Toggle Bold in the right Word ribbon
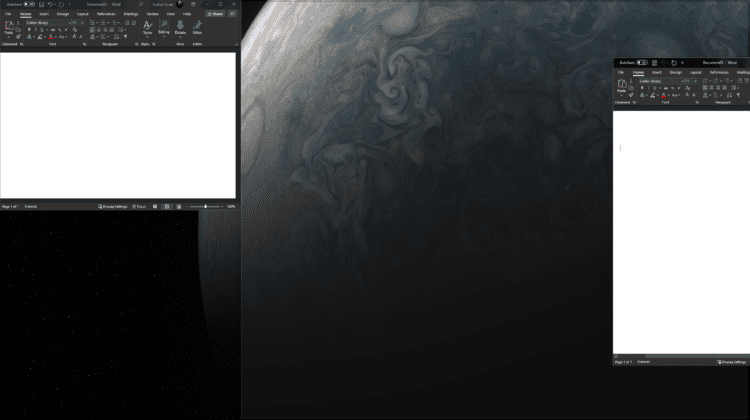Image resolution: width=750 pixels, height=420 pixels. tap(642, 88)
